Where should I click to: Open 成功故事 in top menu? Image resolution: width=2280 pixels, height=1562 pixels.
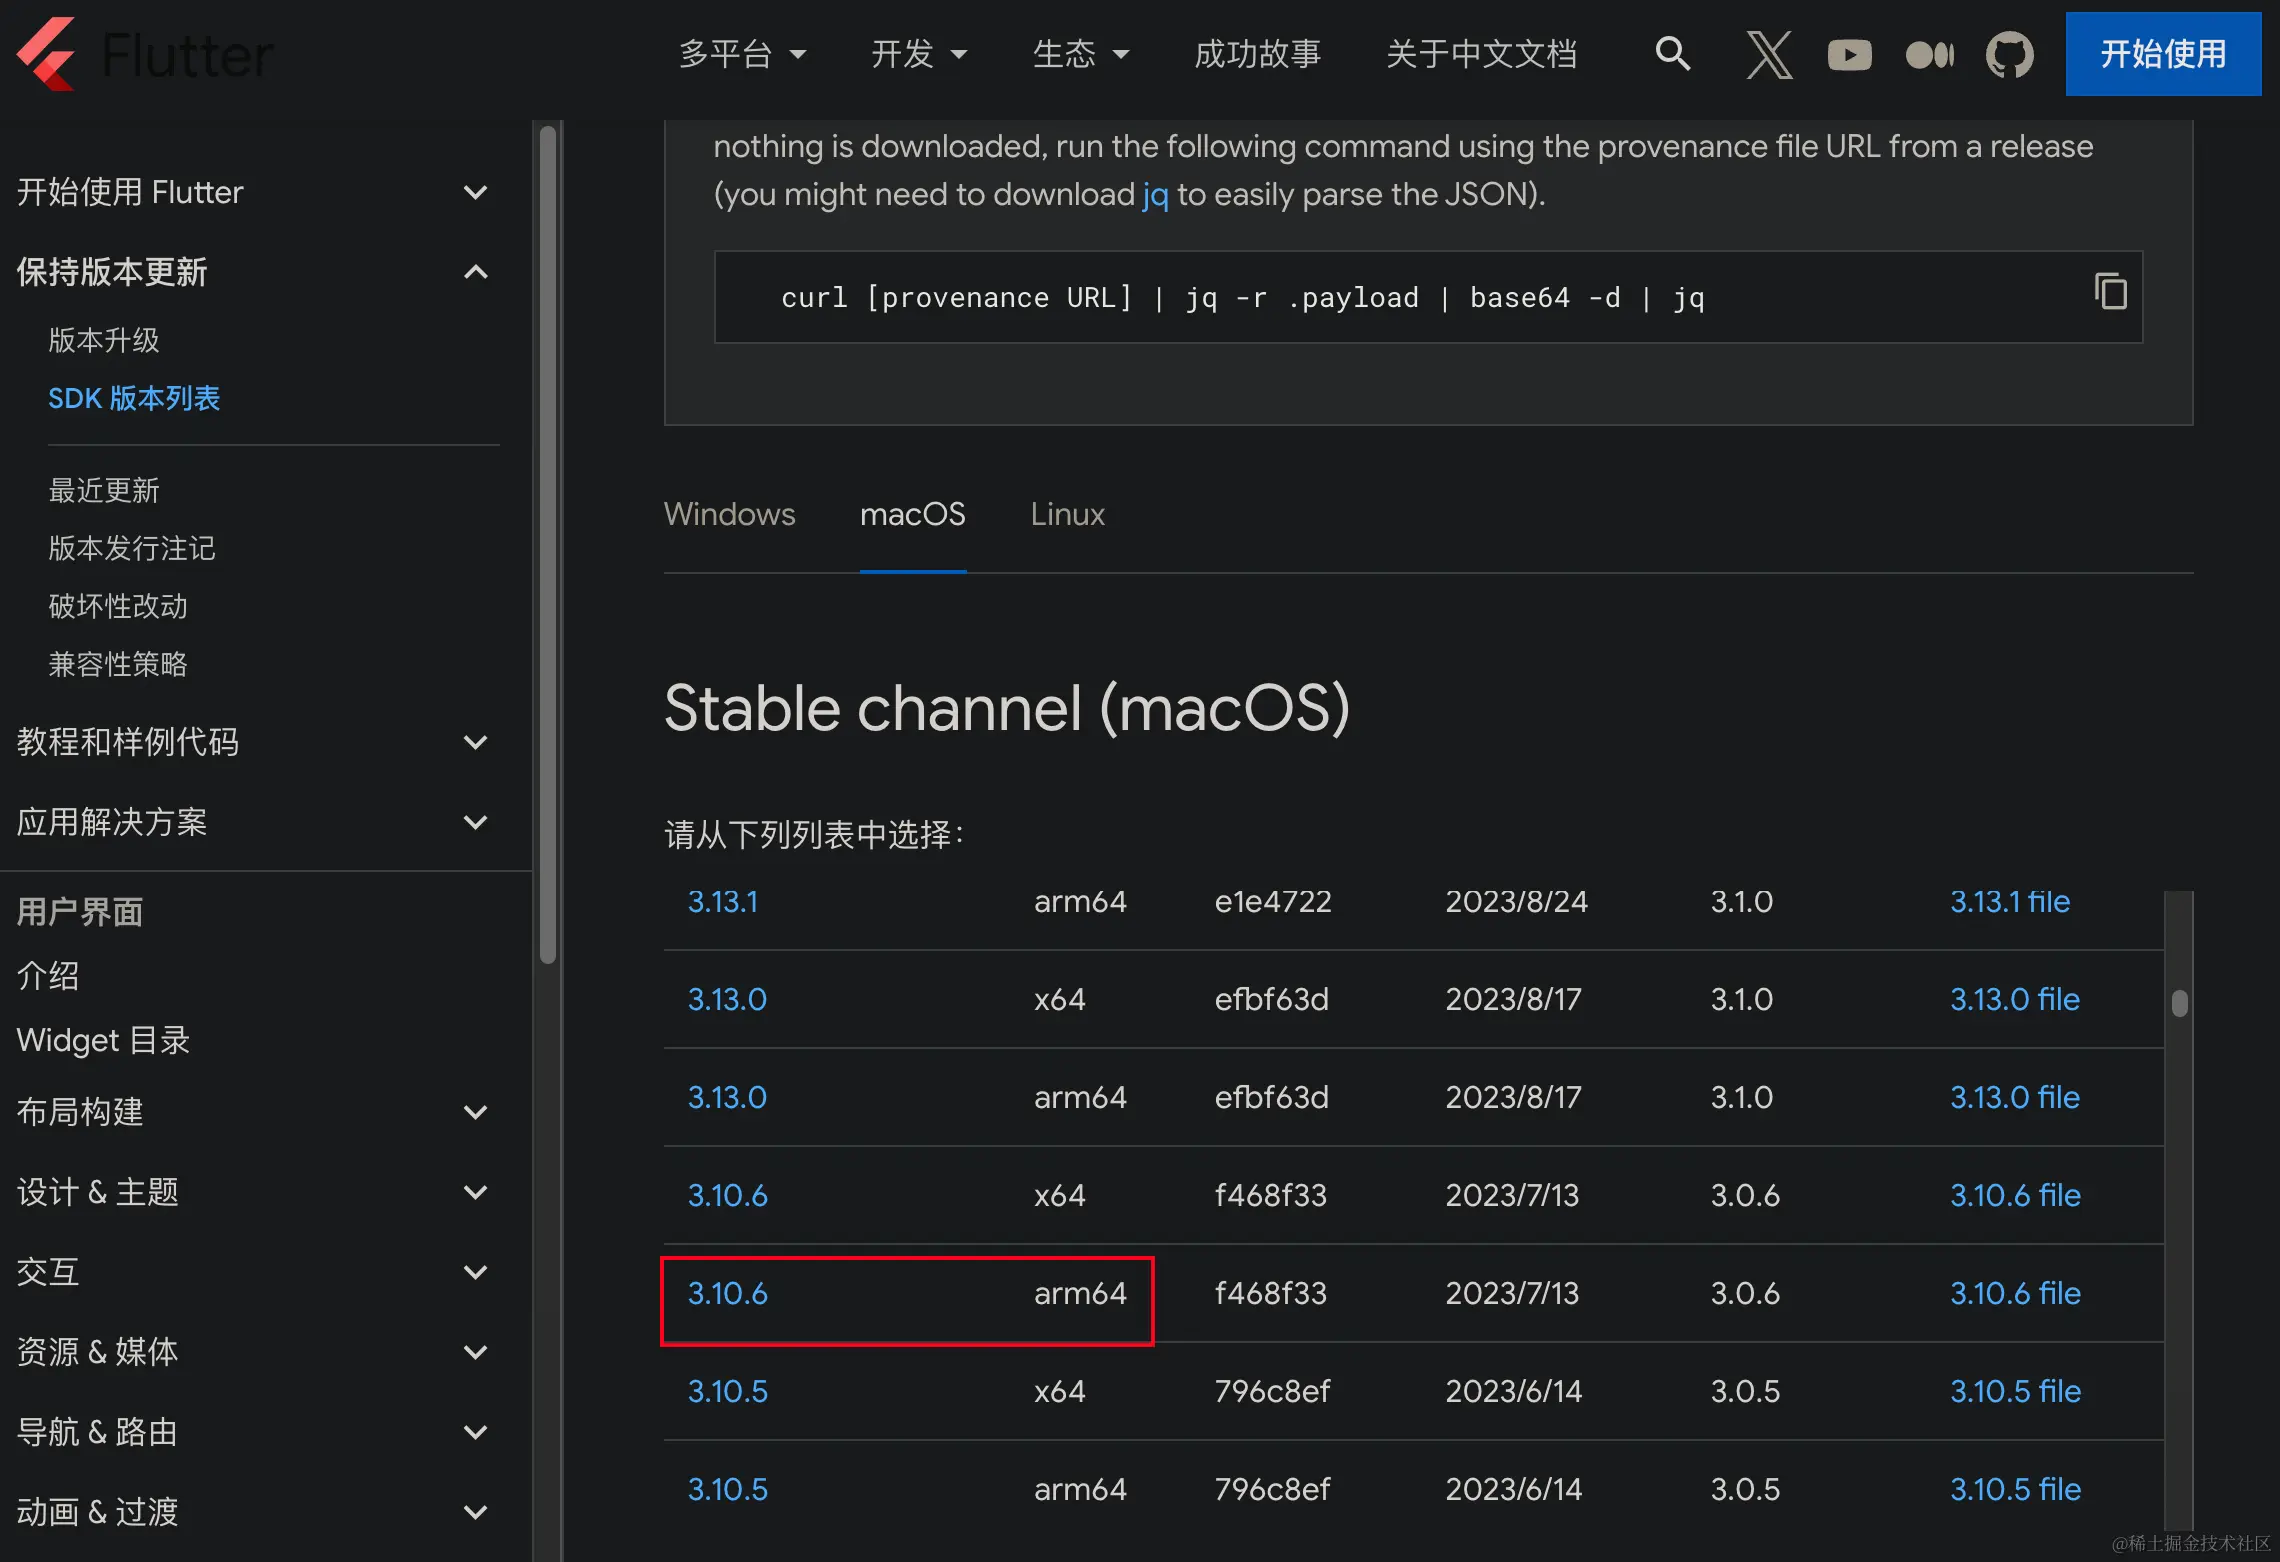(x=1257, y=54)
